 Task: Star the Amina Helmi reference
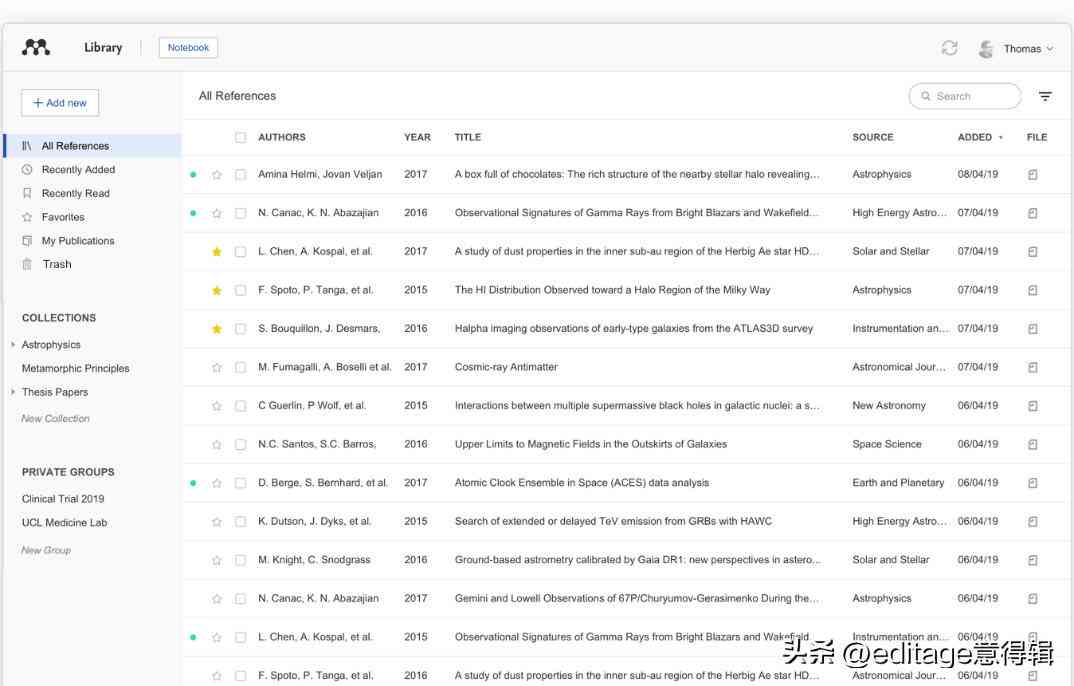click(217, 175)
